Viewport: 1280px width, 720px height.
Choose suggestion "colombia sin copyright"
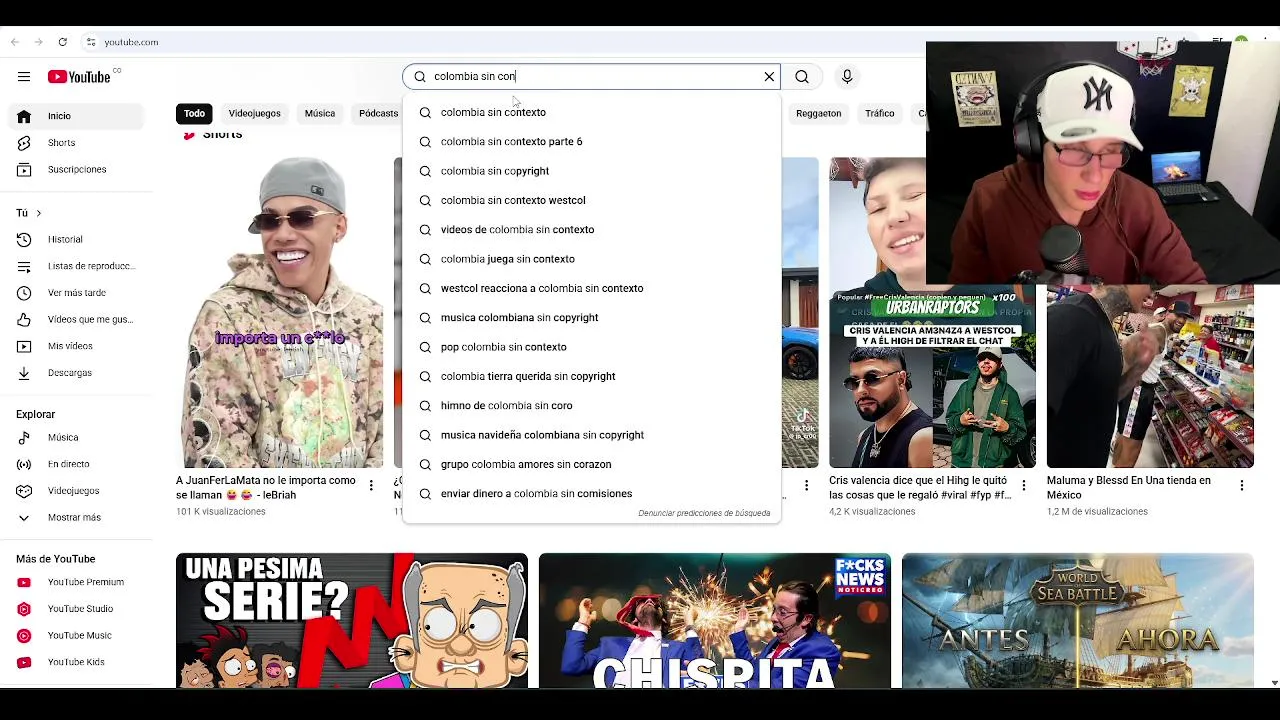pos(591,171)
